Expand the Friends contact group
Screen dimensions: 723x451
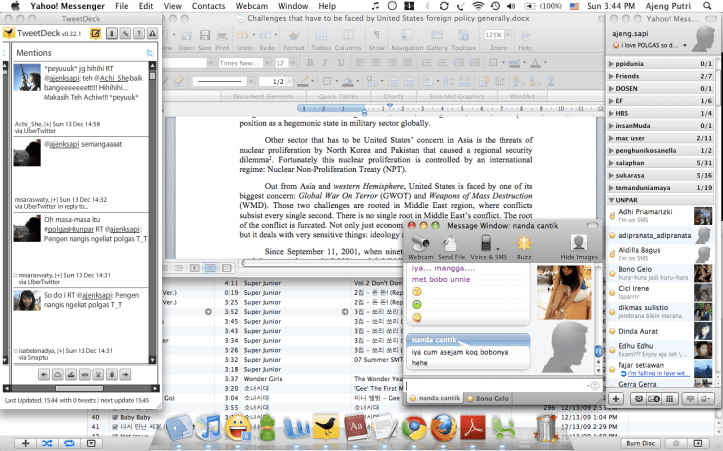point(612,74)
